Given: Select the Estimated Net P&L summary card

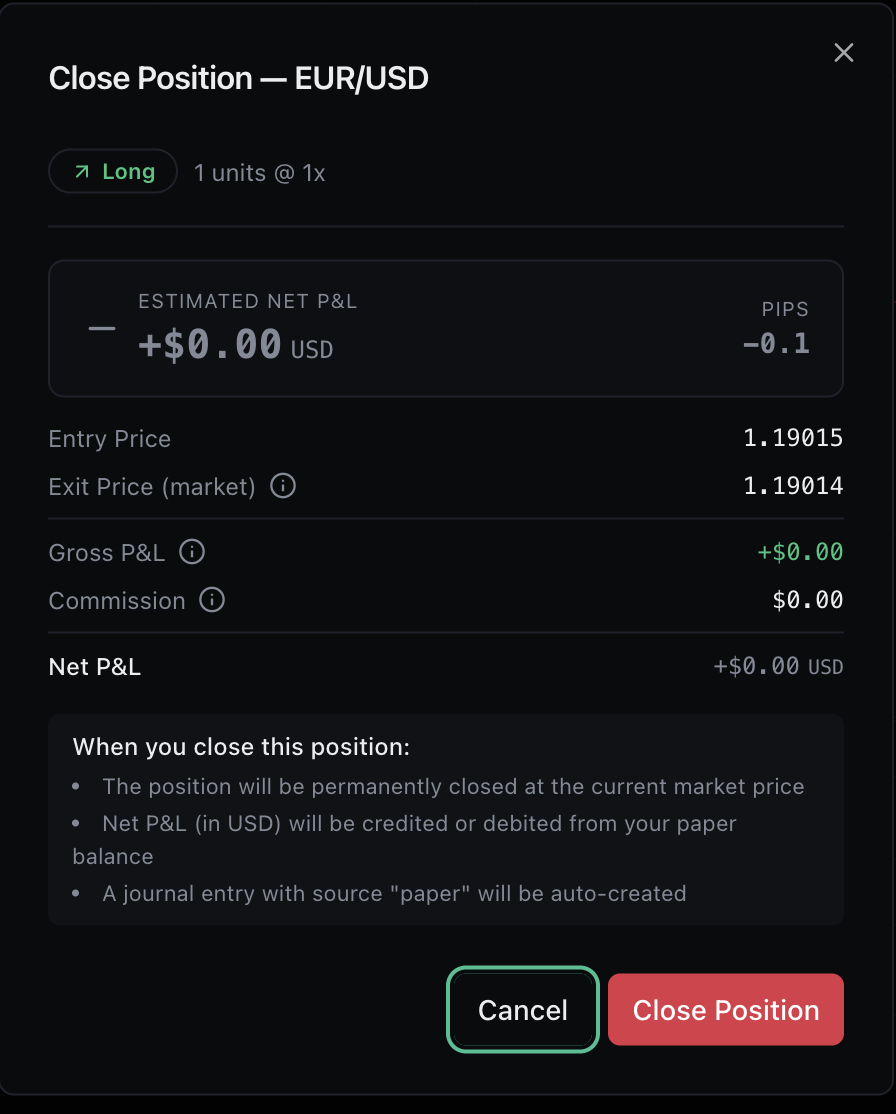Looking at the screenshot, I should (446, 328).
